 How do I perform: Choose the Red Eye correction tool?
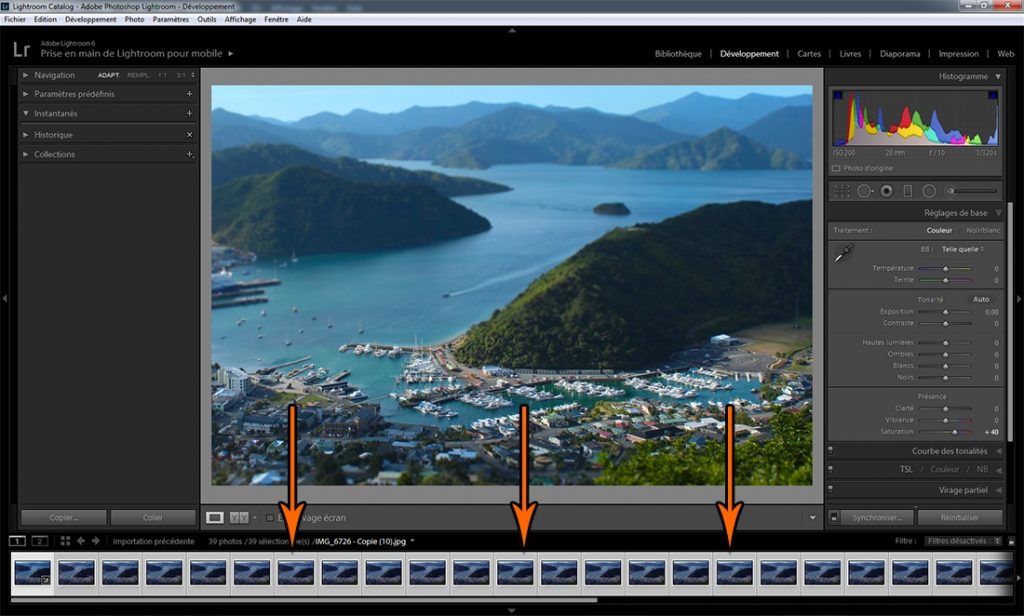tap(886, 190)
